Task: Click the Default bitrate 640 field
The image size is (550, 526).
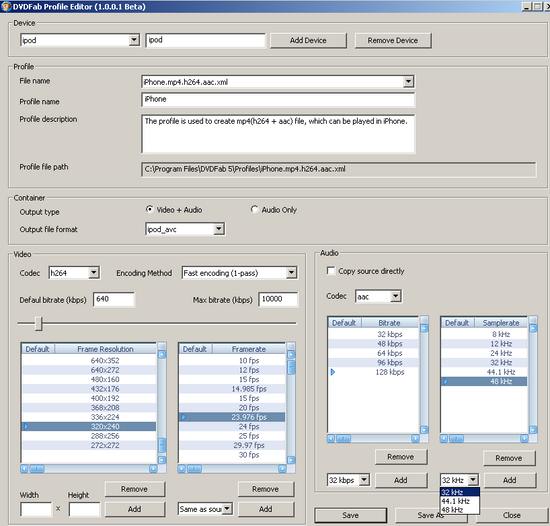Action: [x=114, y=299]
